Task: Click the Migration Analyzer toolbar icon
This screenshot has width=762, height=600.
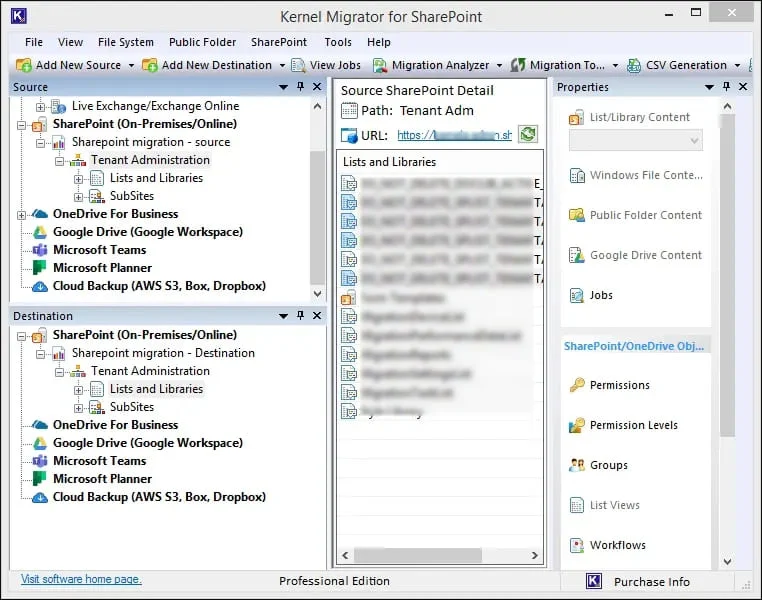Action: (380, 65)
